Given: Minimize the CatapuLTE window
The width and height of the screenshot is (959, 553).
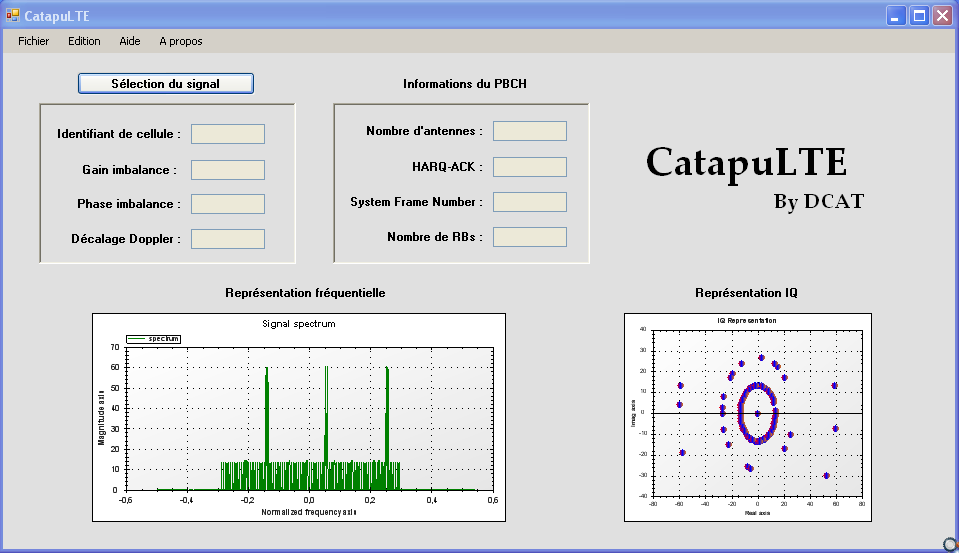Looking at the screenshot, I should point(896,16).
